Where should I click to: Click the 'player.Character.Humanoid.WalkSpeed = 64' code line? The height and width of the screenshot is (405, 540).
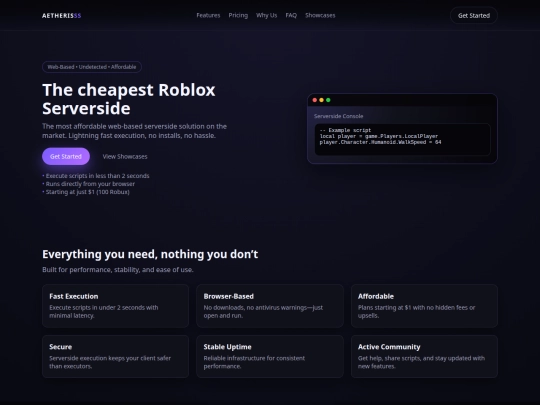coord(380,142)
